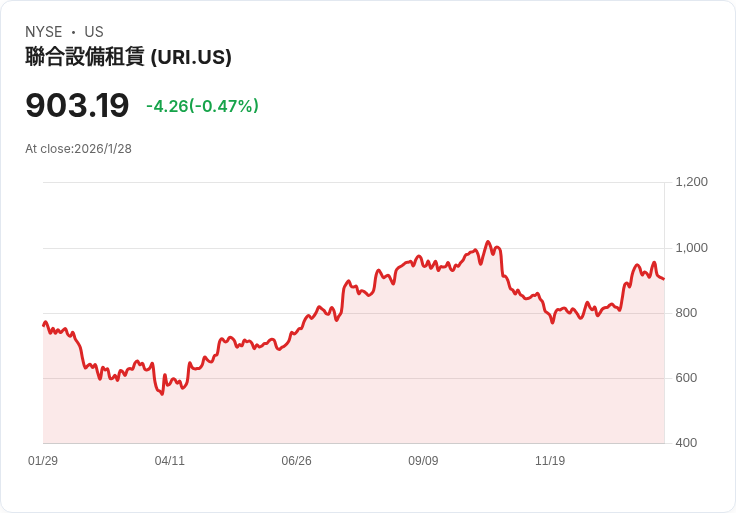Click the US market label

[x=94, y=32]
